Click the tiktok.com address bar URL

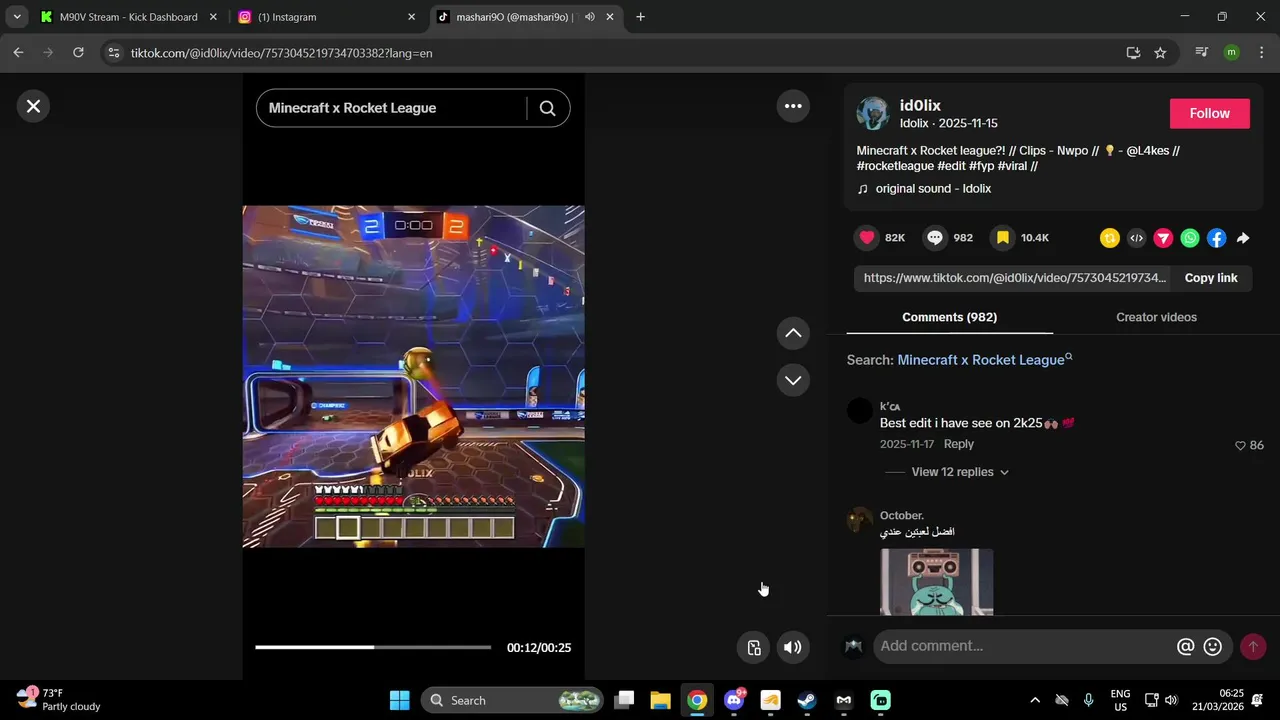coord(281,53)
